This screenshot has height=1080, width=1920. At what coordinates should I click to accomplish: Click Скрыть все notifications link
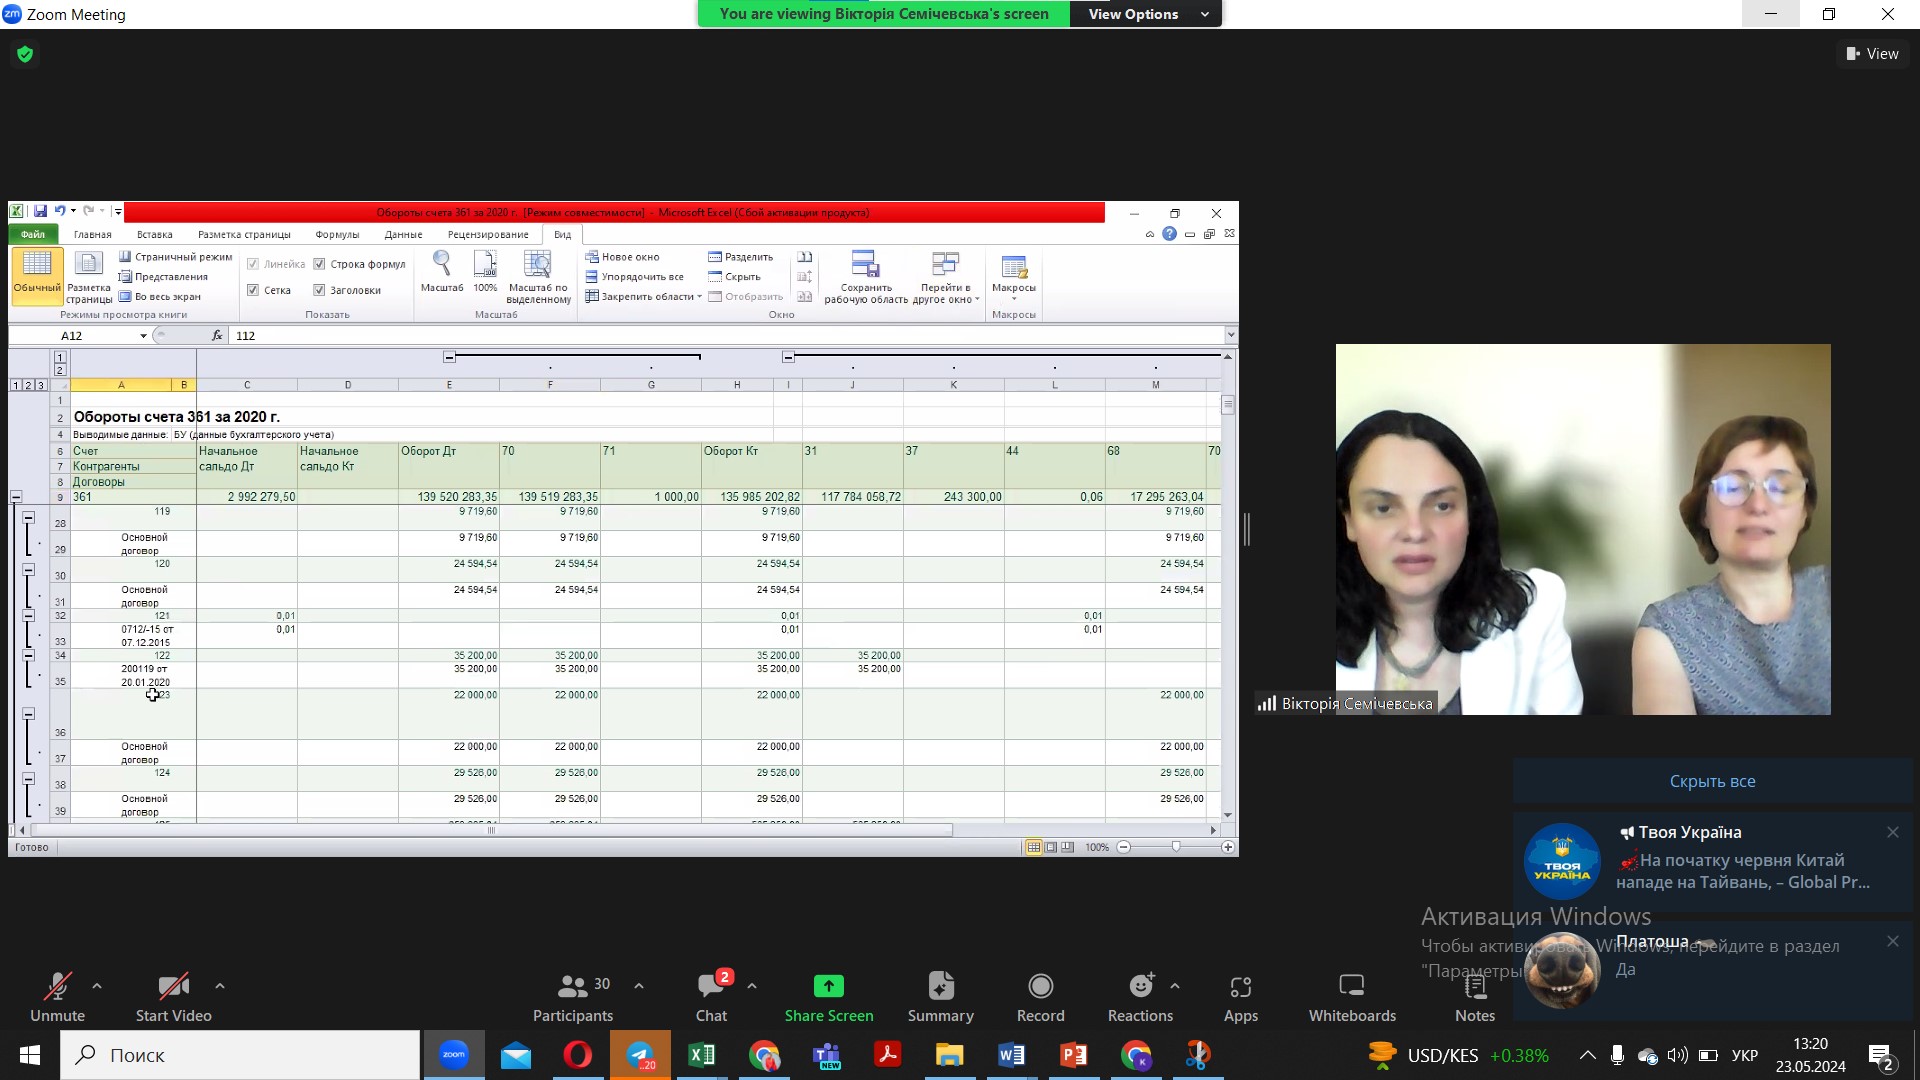[1712, 781]
